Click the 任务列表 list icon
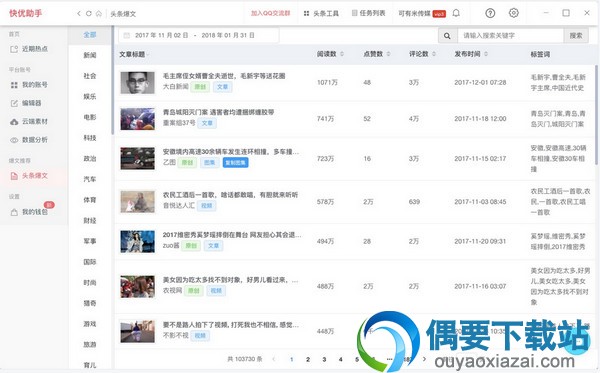 tap(354, 13)
